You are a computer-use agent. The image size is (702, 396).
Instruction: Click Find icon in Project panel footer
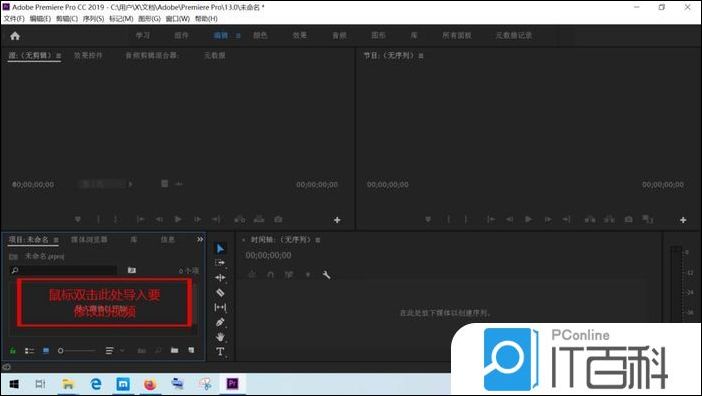coord(158,350)
